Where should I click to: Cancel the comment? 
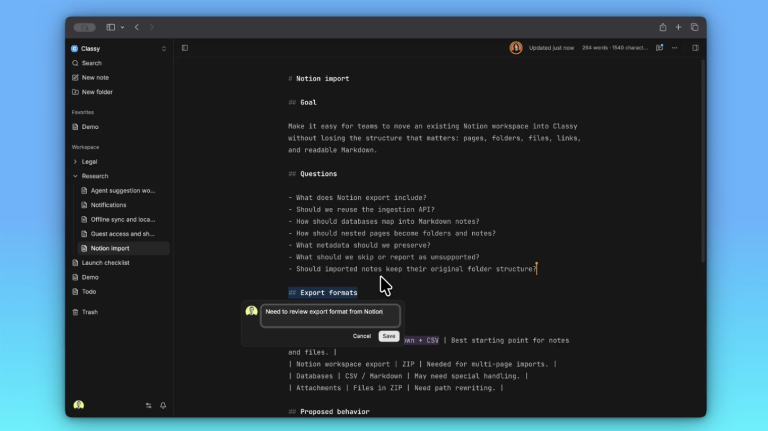[361, 336]
